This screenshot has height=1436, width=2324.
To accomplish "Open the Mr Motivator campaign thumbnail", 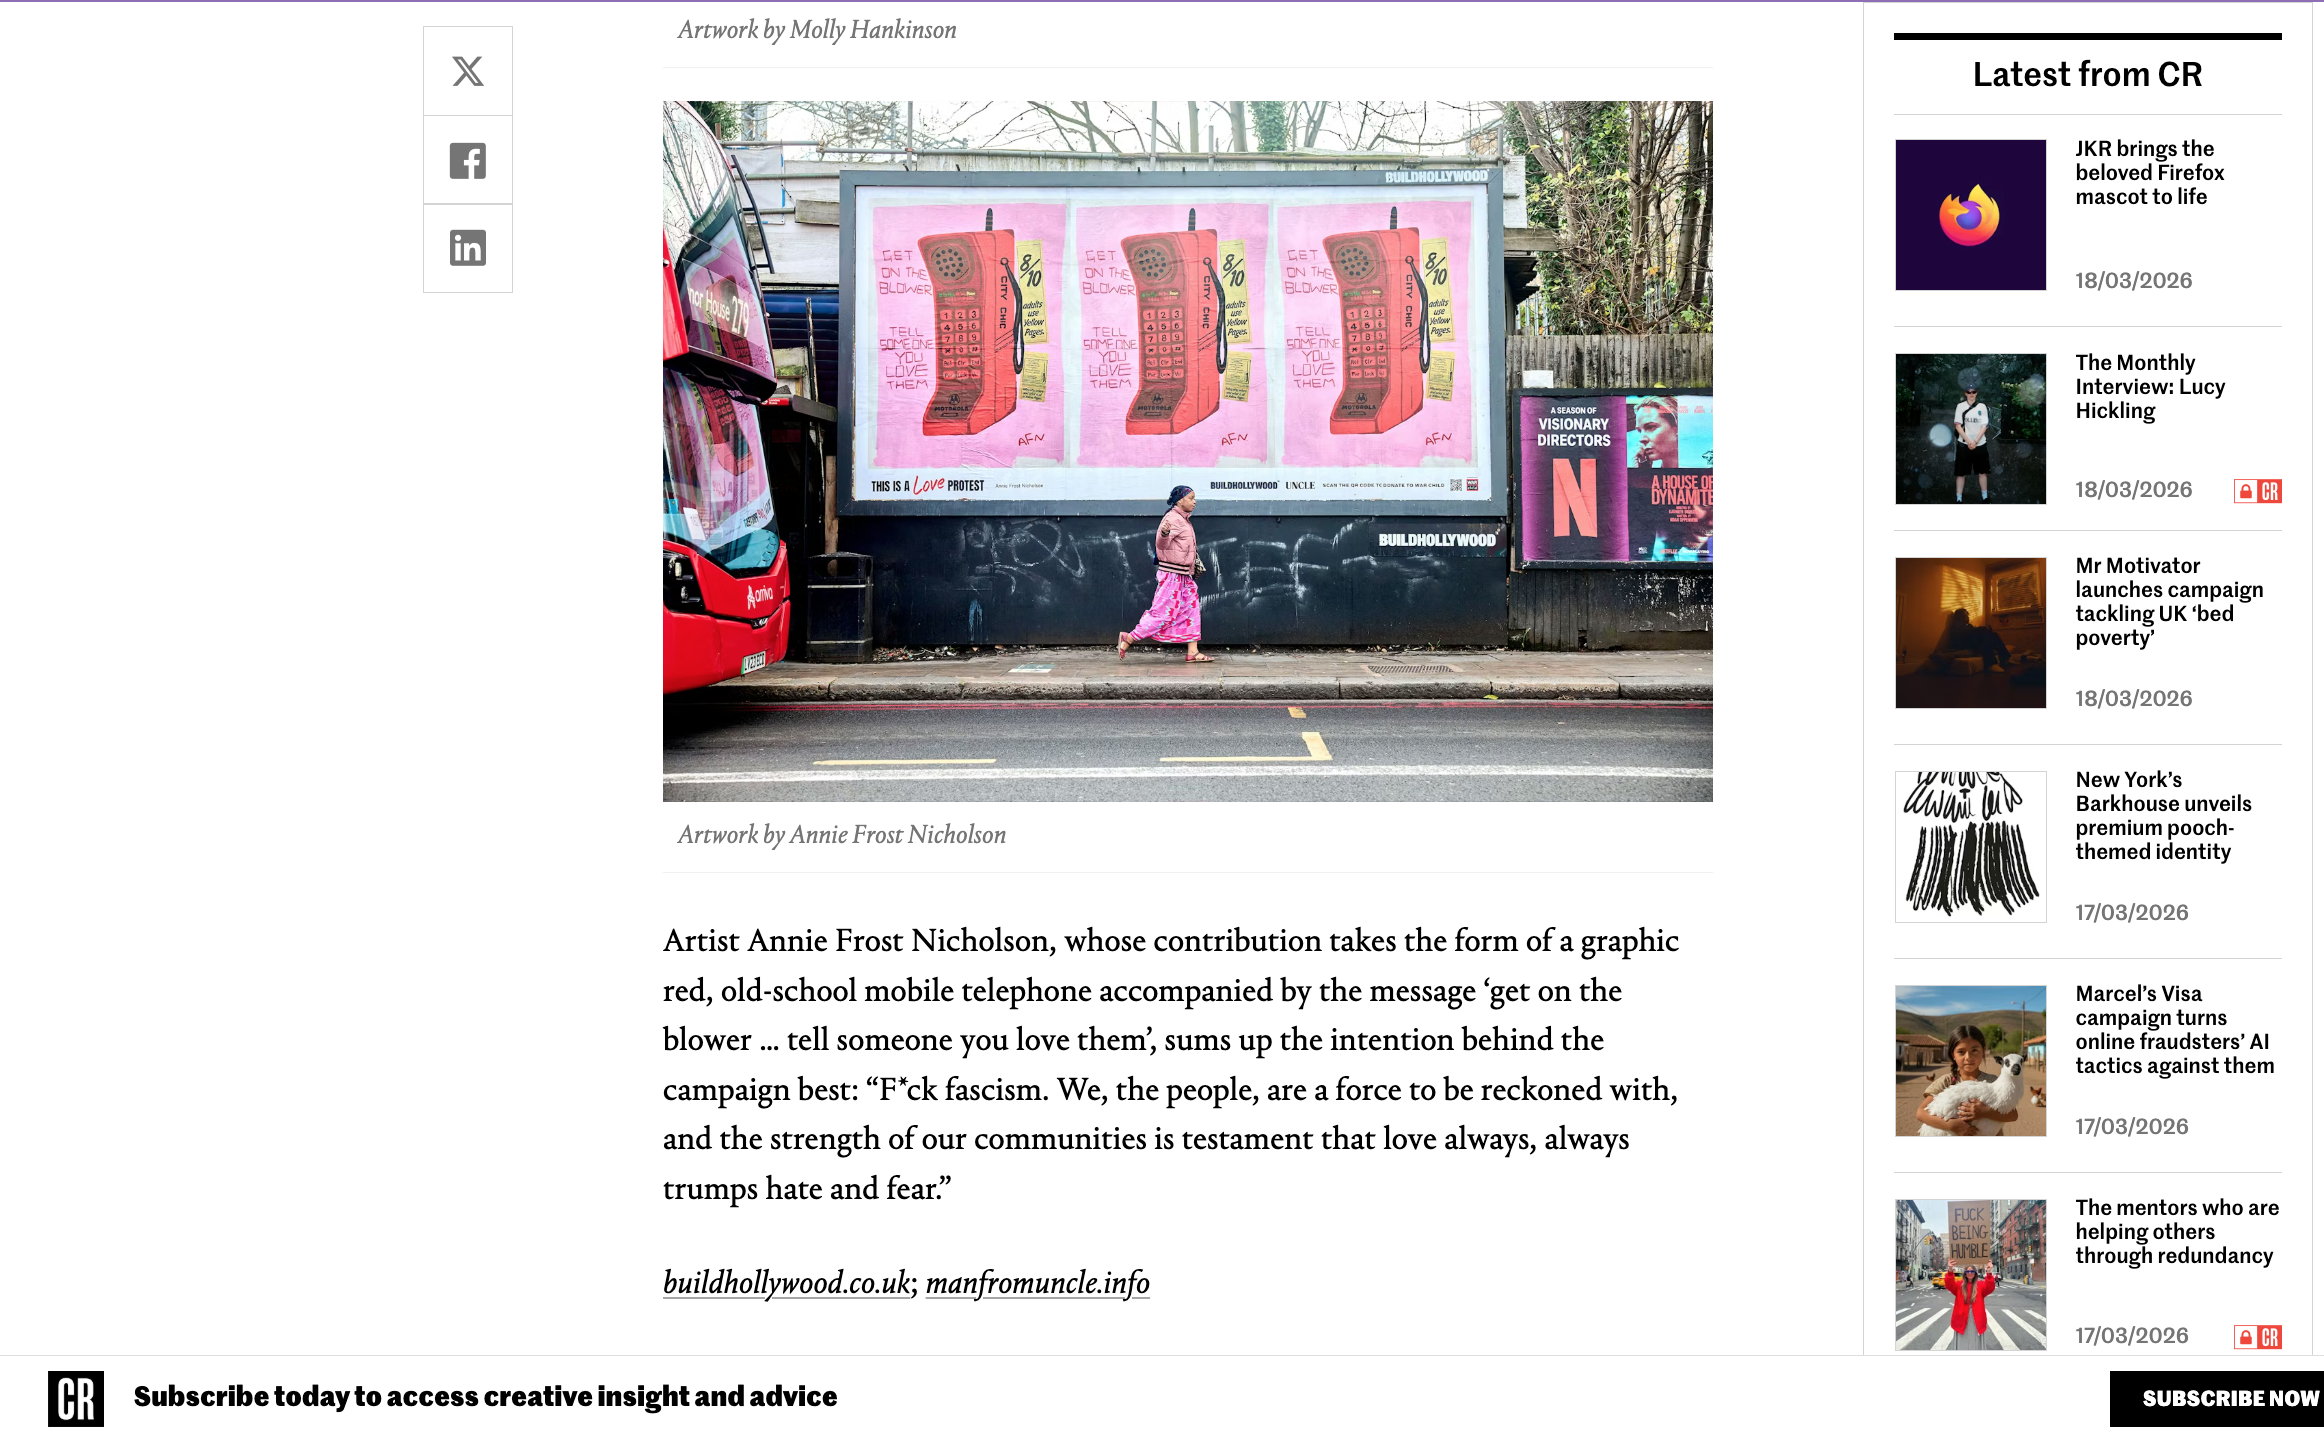I will (1970, 633).
